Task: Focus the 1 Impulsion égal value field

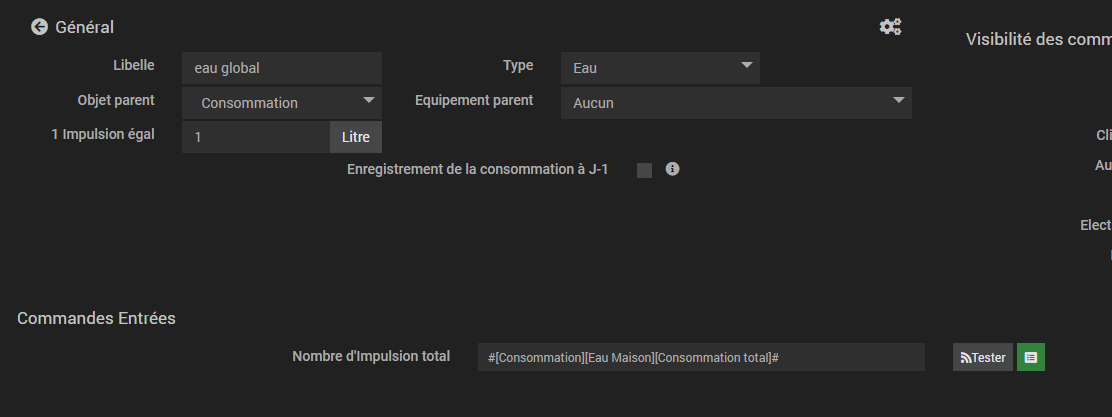Action: 256,137
